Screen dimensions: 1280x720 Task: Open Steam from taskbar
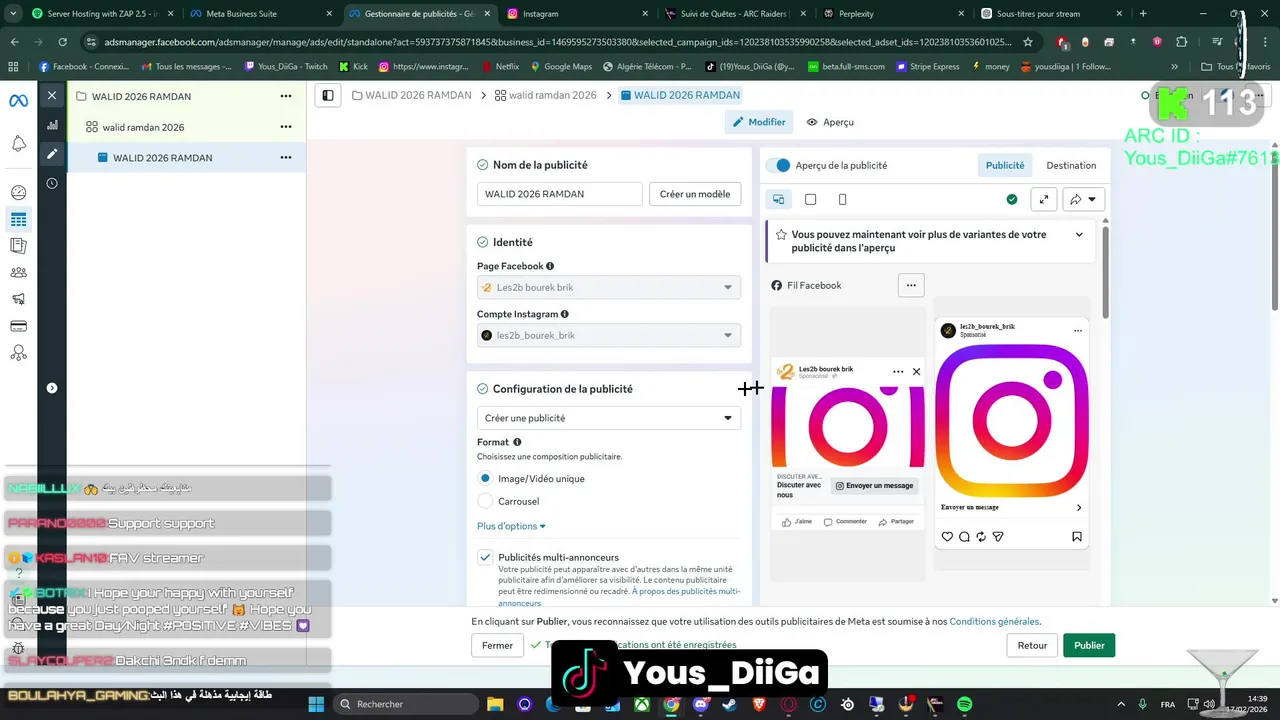pos(729,704)
